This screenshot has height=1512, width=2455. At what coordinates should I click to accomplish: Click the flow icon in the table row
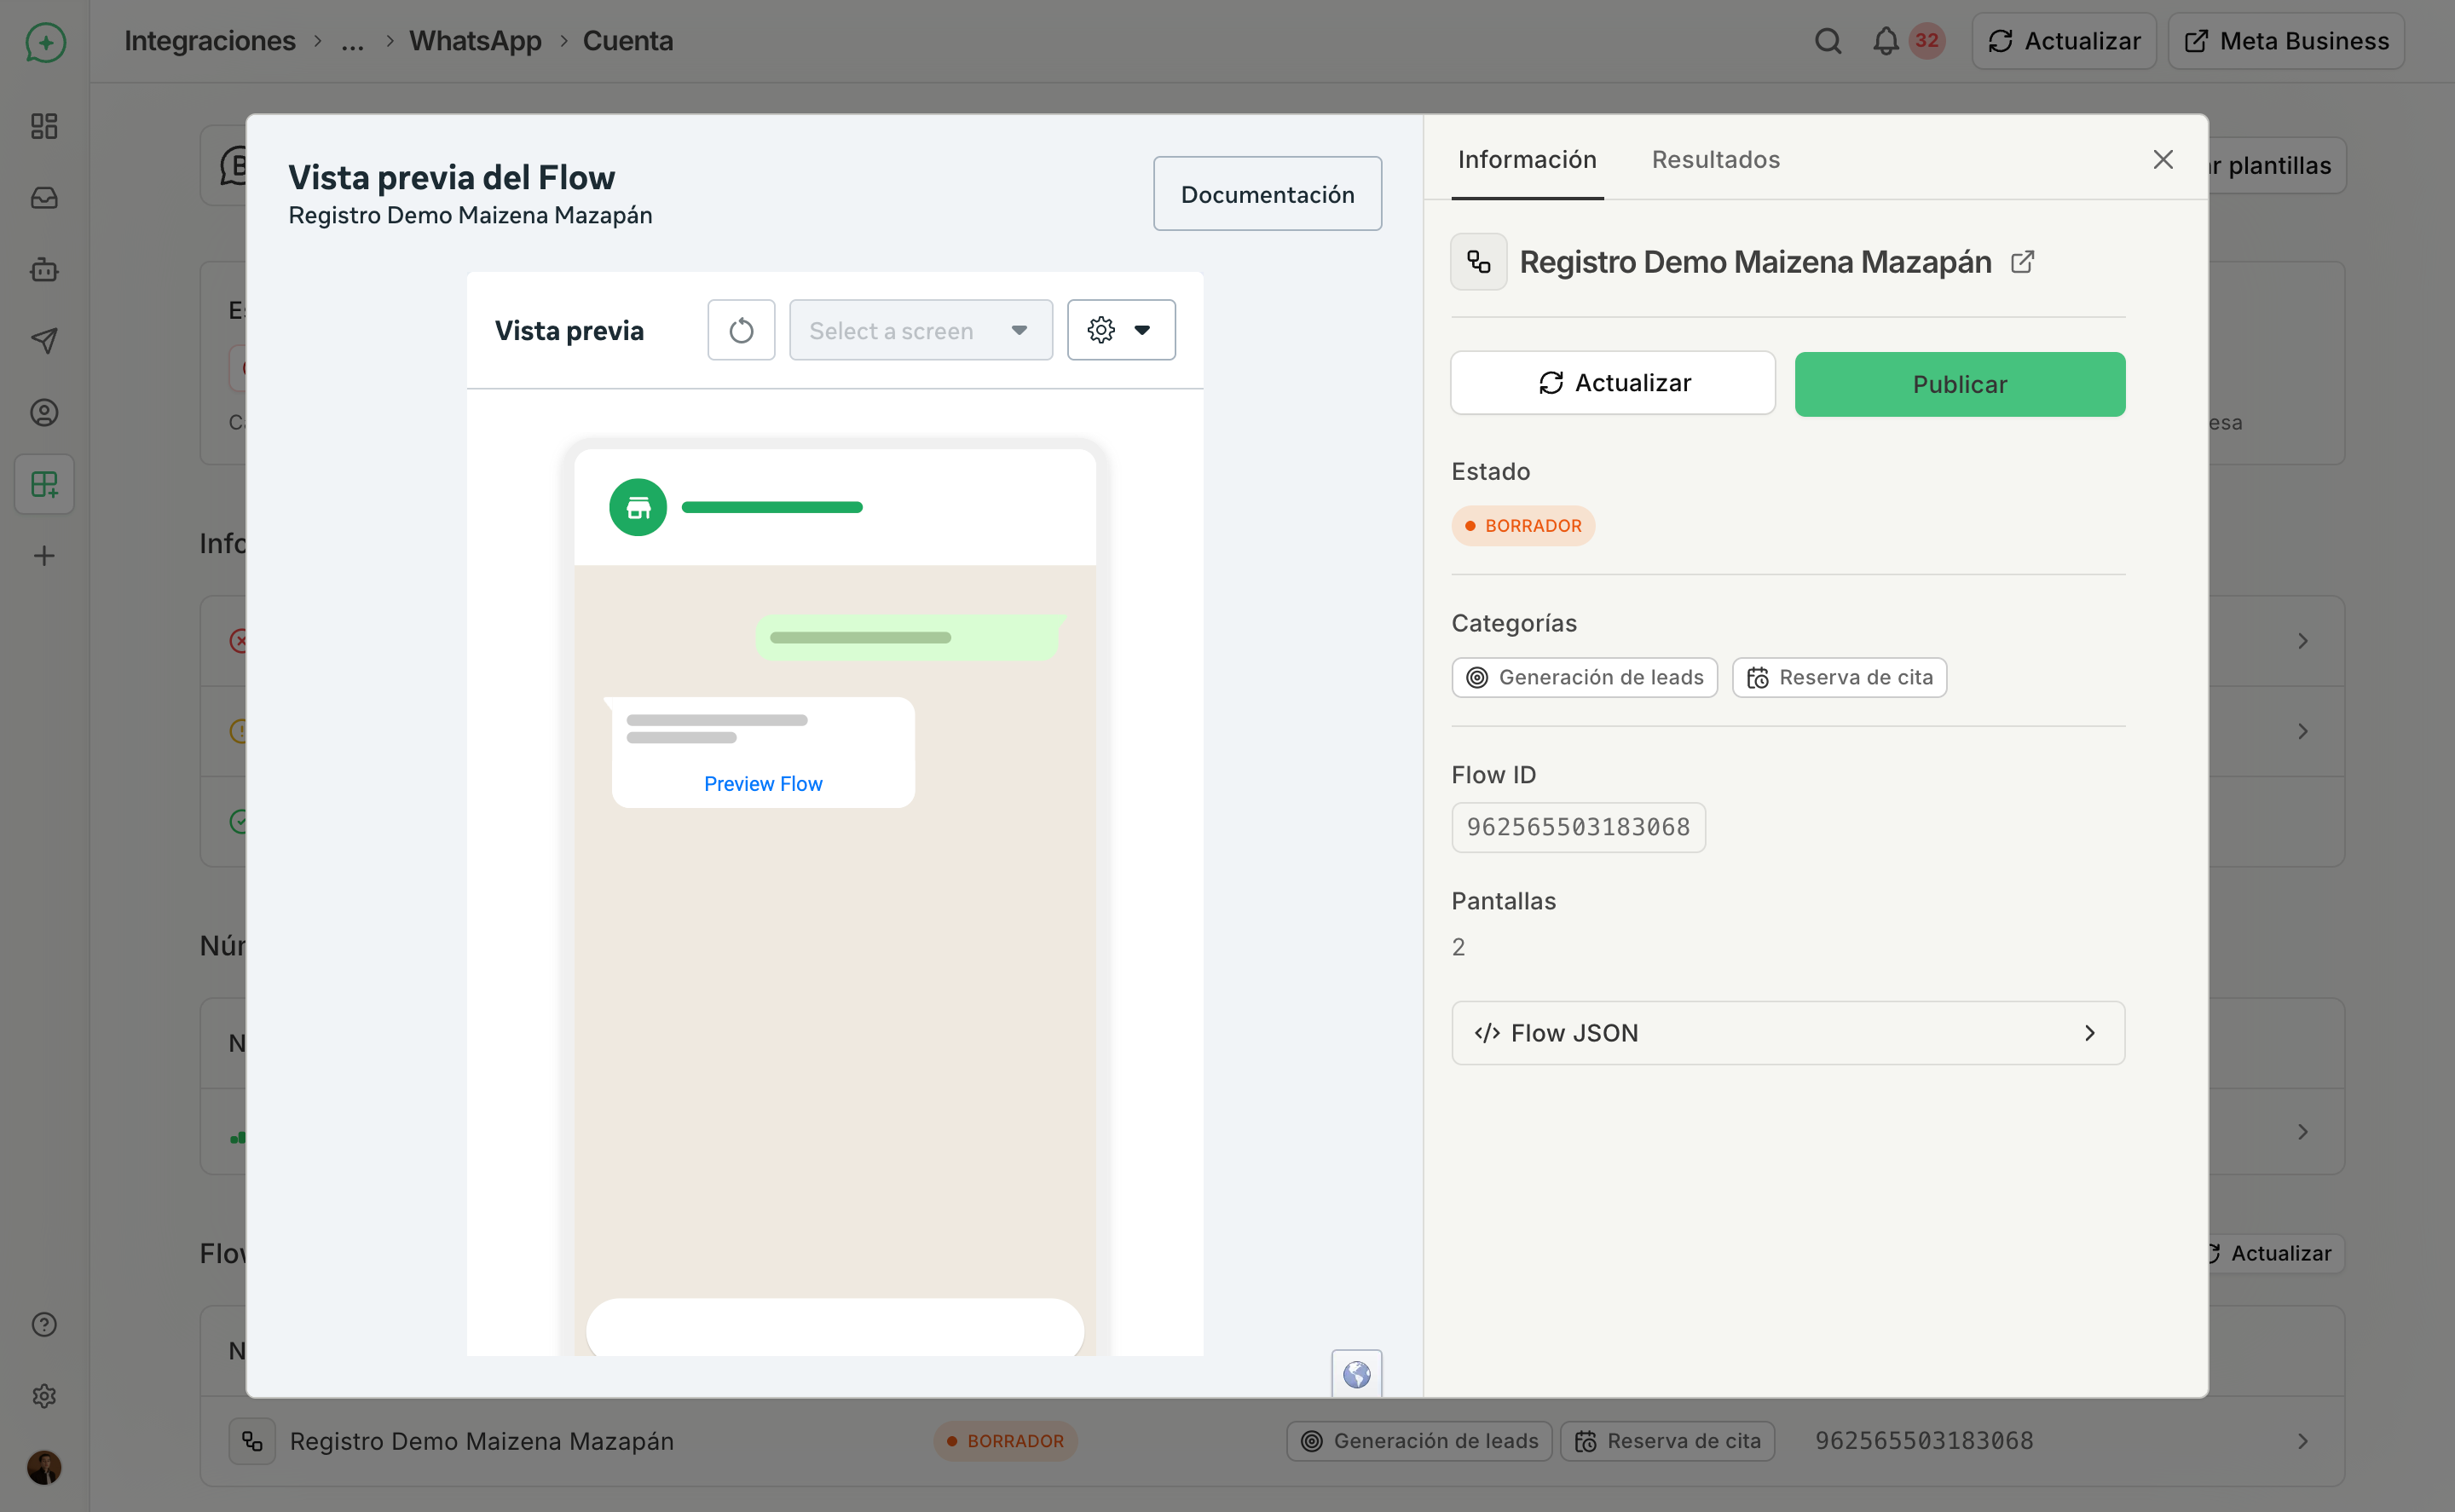(252, 1441)
